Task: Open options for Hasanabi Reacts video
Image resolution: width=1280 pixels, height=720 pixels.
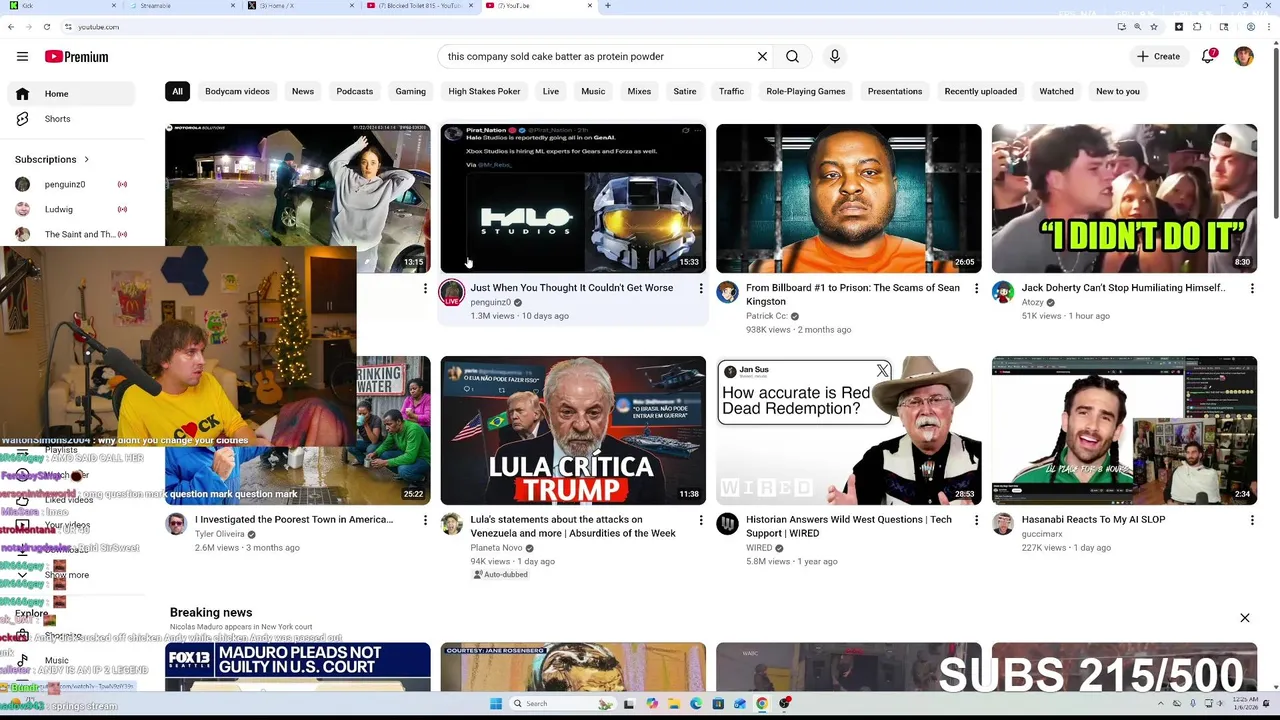Action: click(1252, 521)
